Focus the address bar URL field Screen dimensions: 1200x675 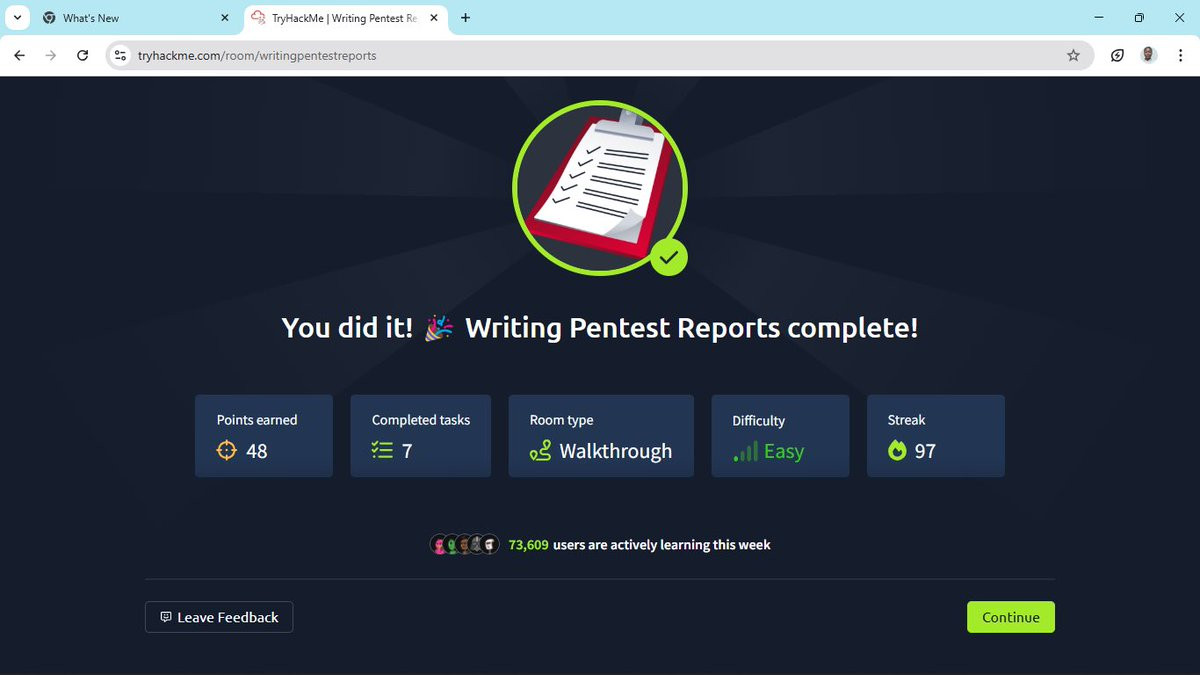click(x=600, y=56)
